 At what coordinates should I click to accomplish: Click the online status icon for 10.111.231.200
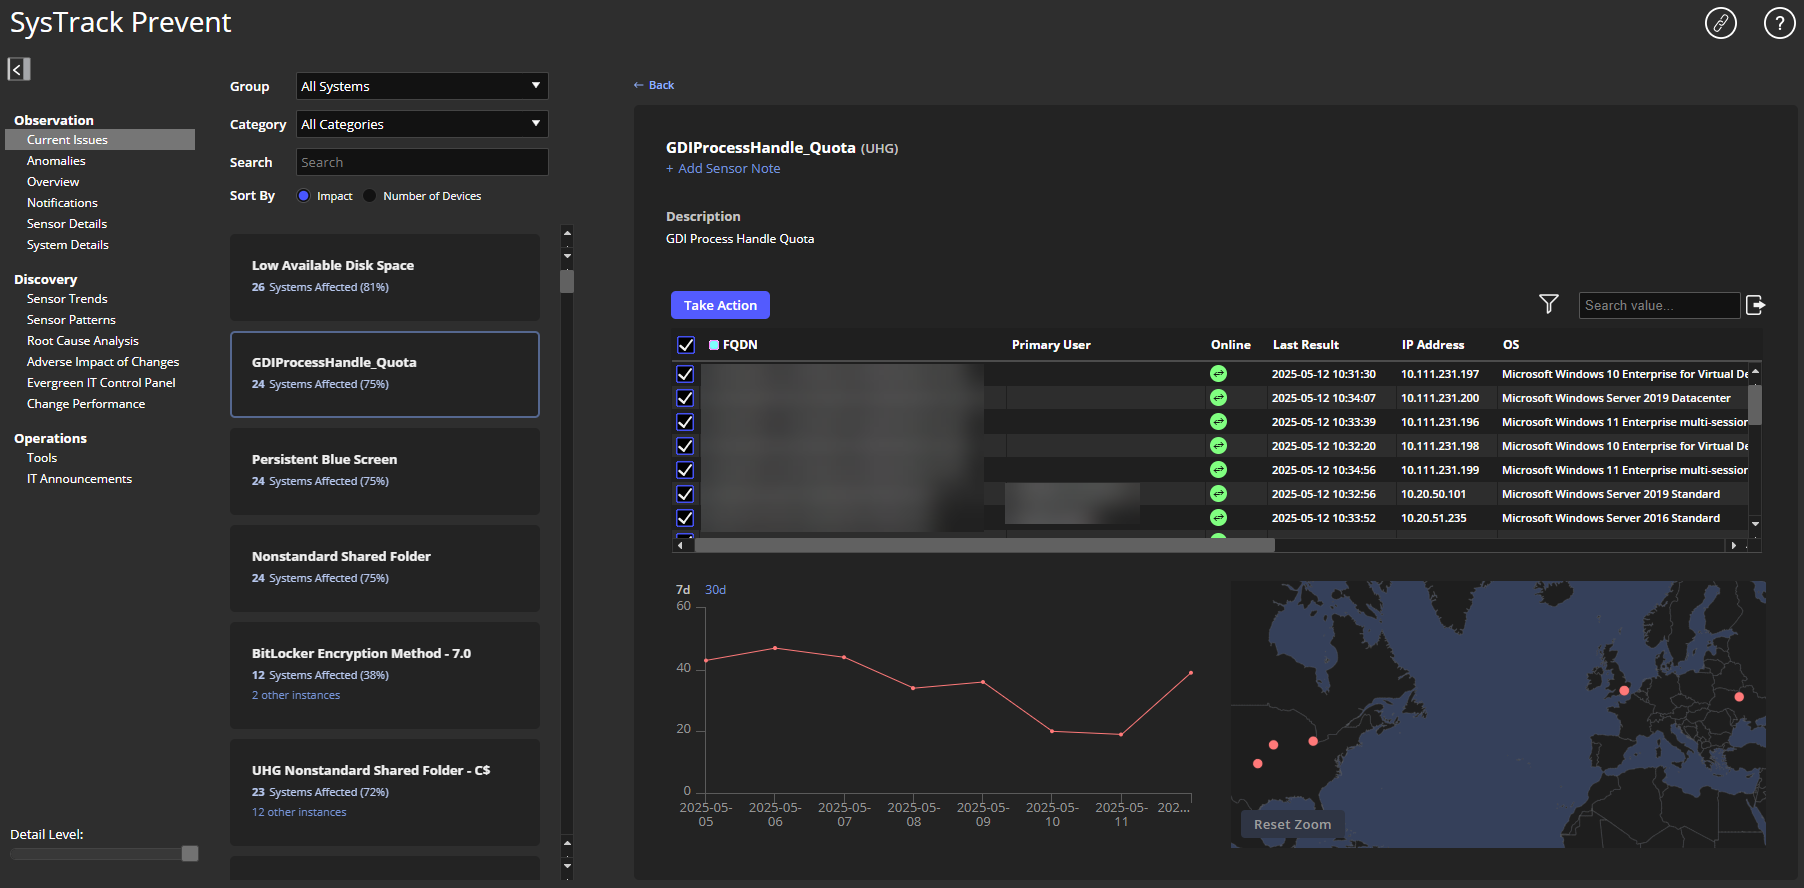pos(1218,398)
